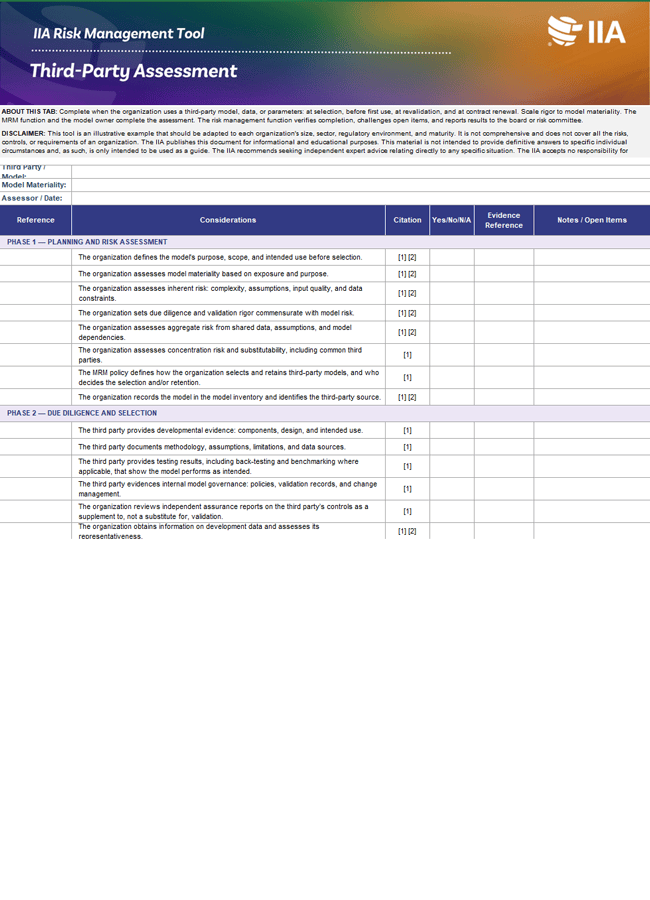This screenshot has width=650, height=900.
Task: Click 'assesses inherent risk: complexity' consideration
Action: coord(220,293)
